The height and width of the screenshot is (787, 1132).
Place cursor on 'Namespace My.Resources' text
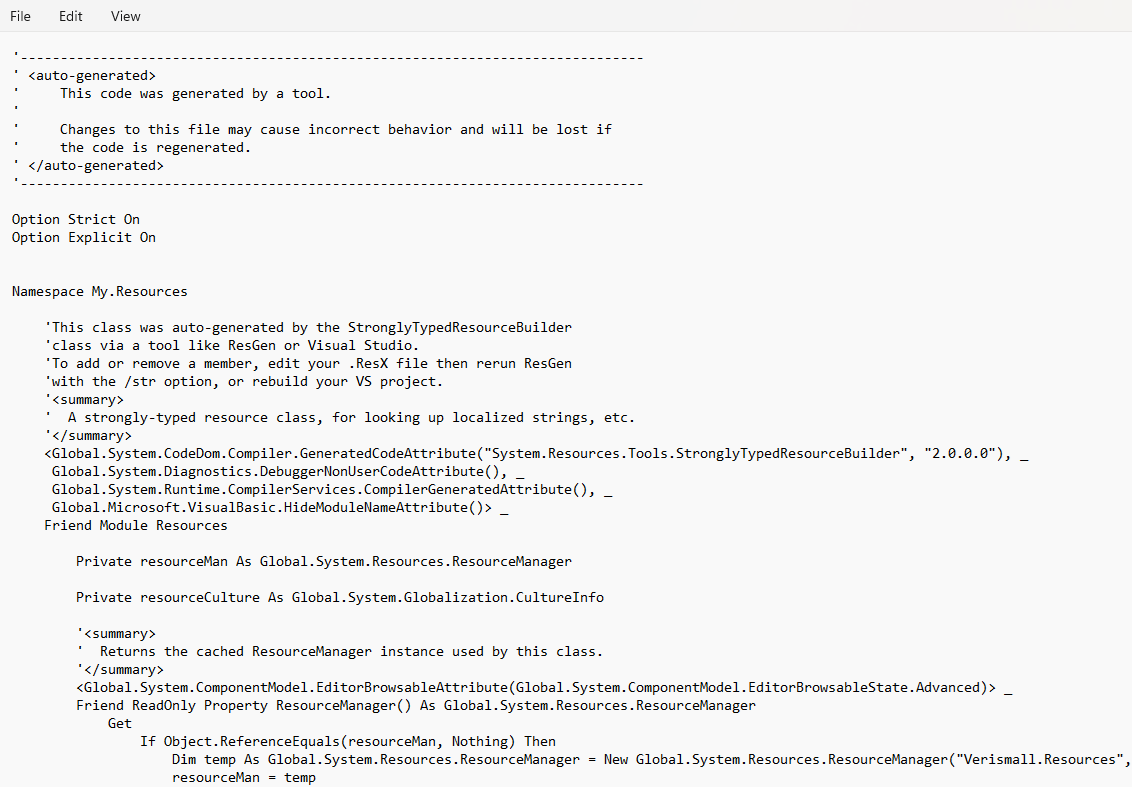100,292
